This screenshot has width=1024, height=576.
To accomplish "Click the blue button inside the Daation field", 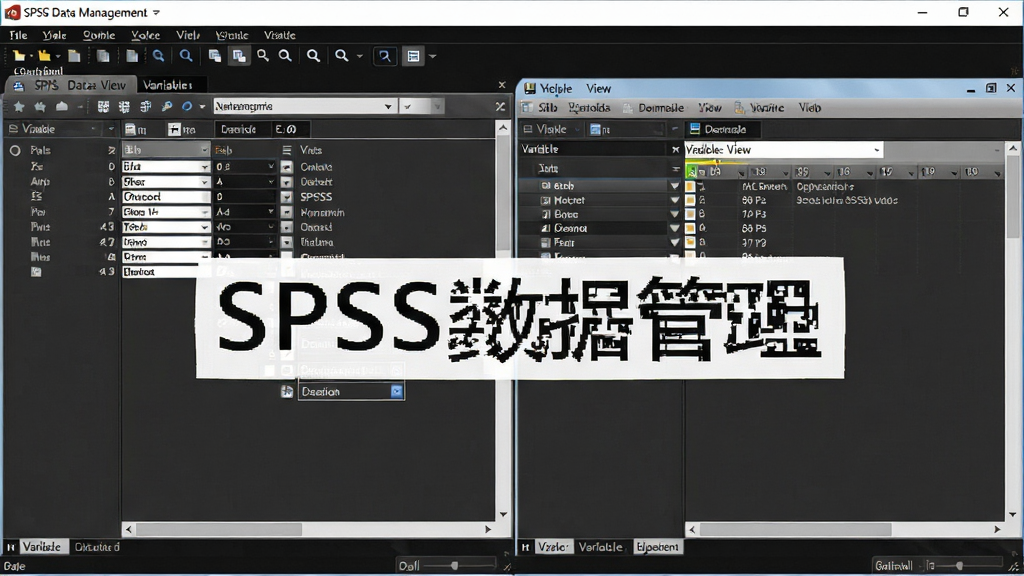I will click(396, 391).
